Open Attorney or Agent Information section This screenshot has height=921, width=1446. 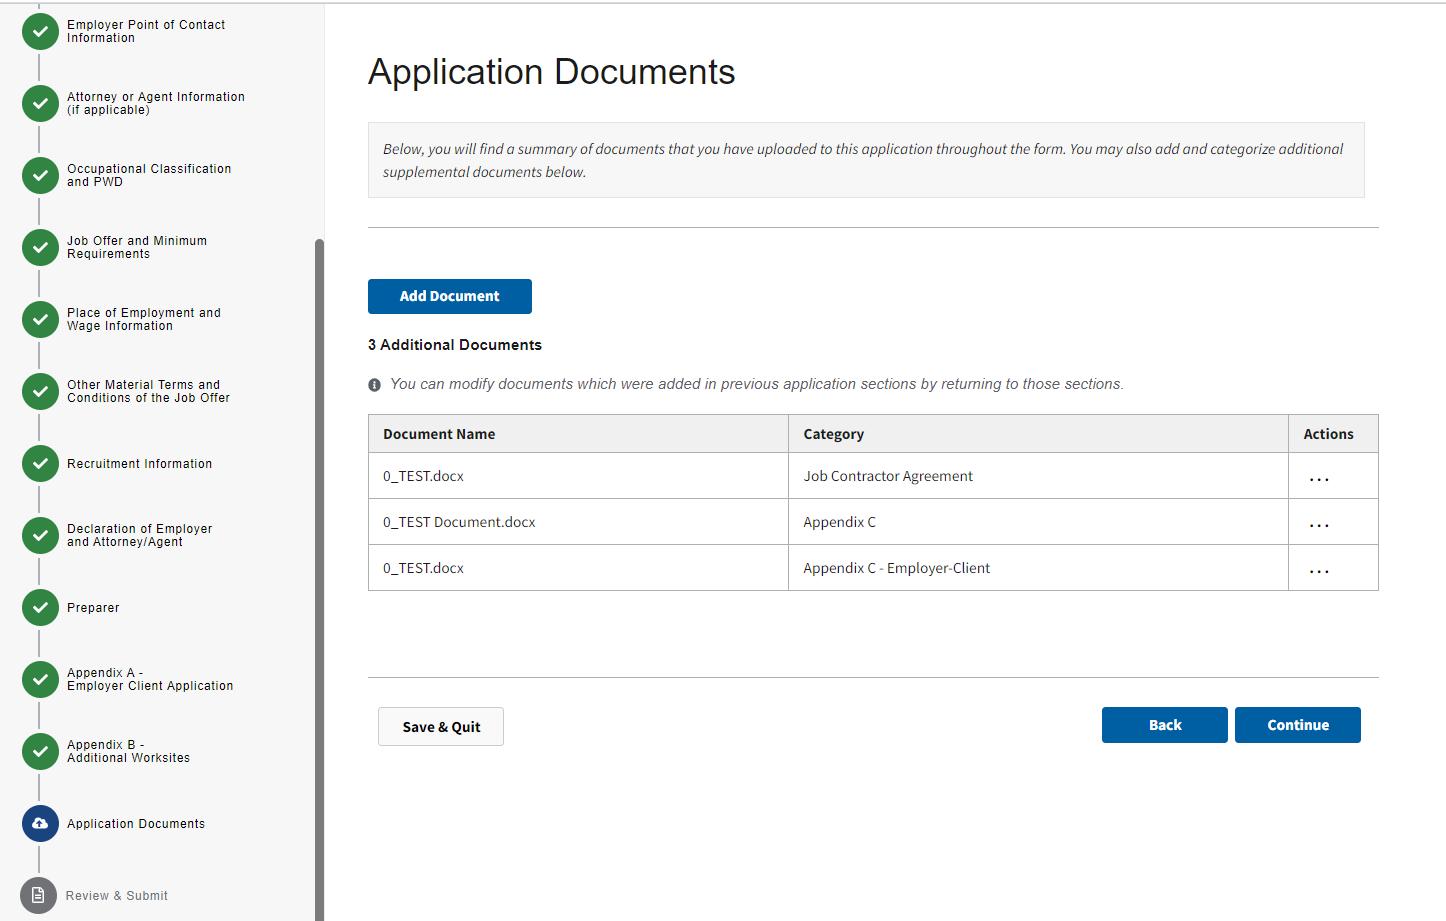(x=155, y=103)
